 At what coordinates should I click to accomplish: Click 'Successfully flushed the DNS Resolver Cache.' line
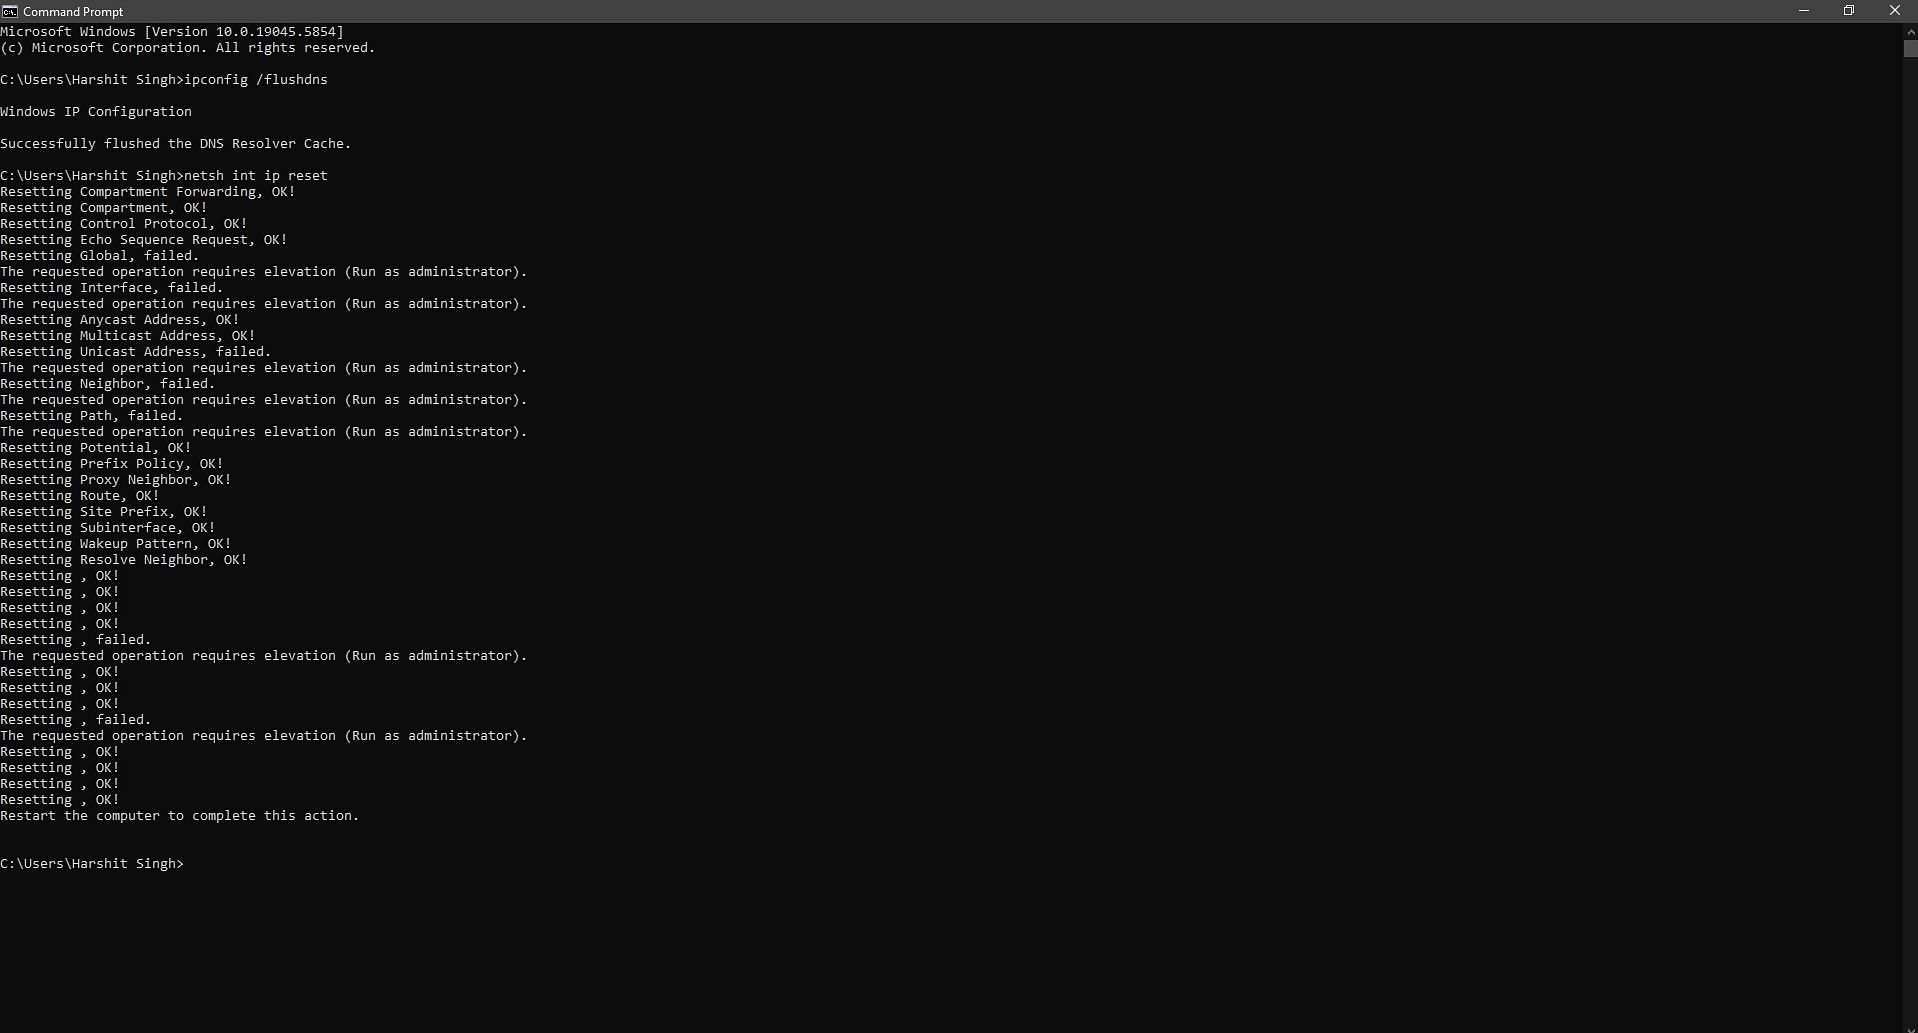coord(176,144)
